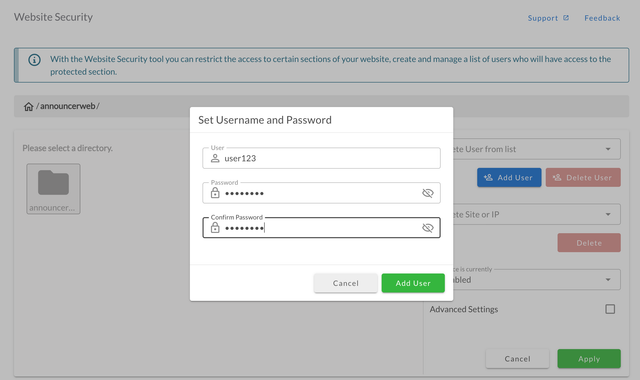Open the Feedback link

point(602,18)
